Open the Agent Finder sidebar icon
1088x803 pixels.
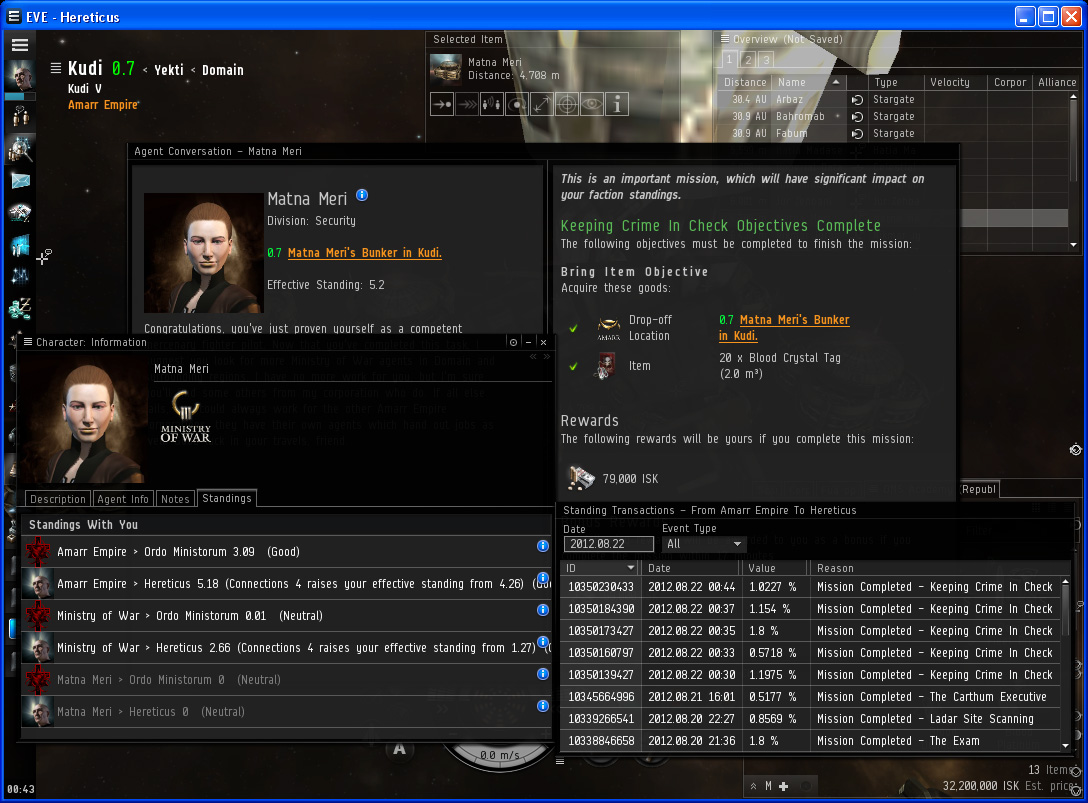pyautogui.click(x=20, y=148)
